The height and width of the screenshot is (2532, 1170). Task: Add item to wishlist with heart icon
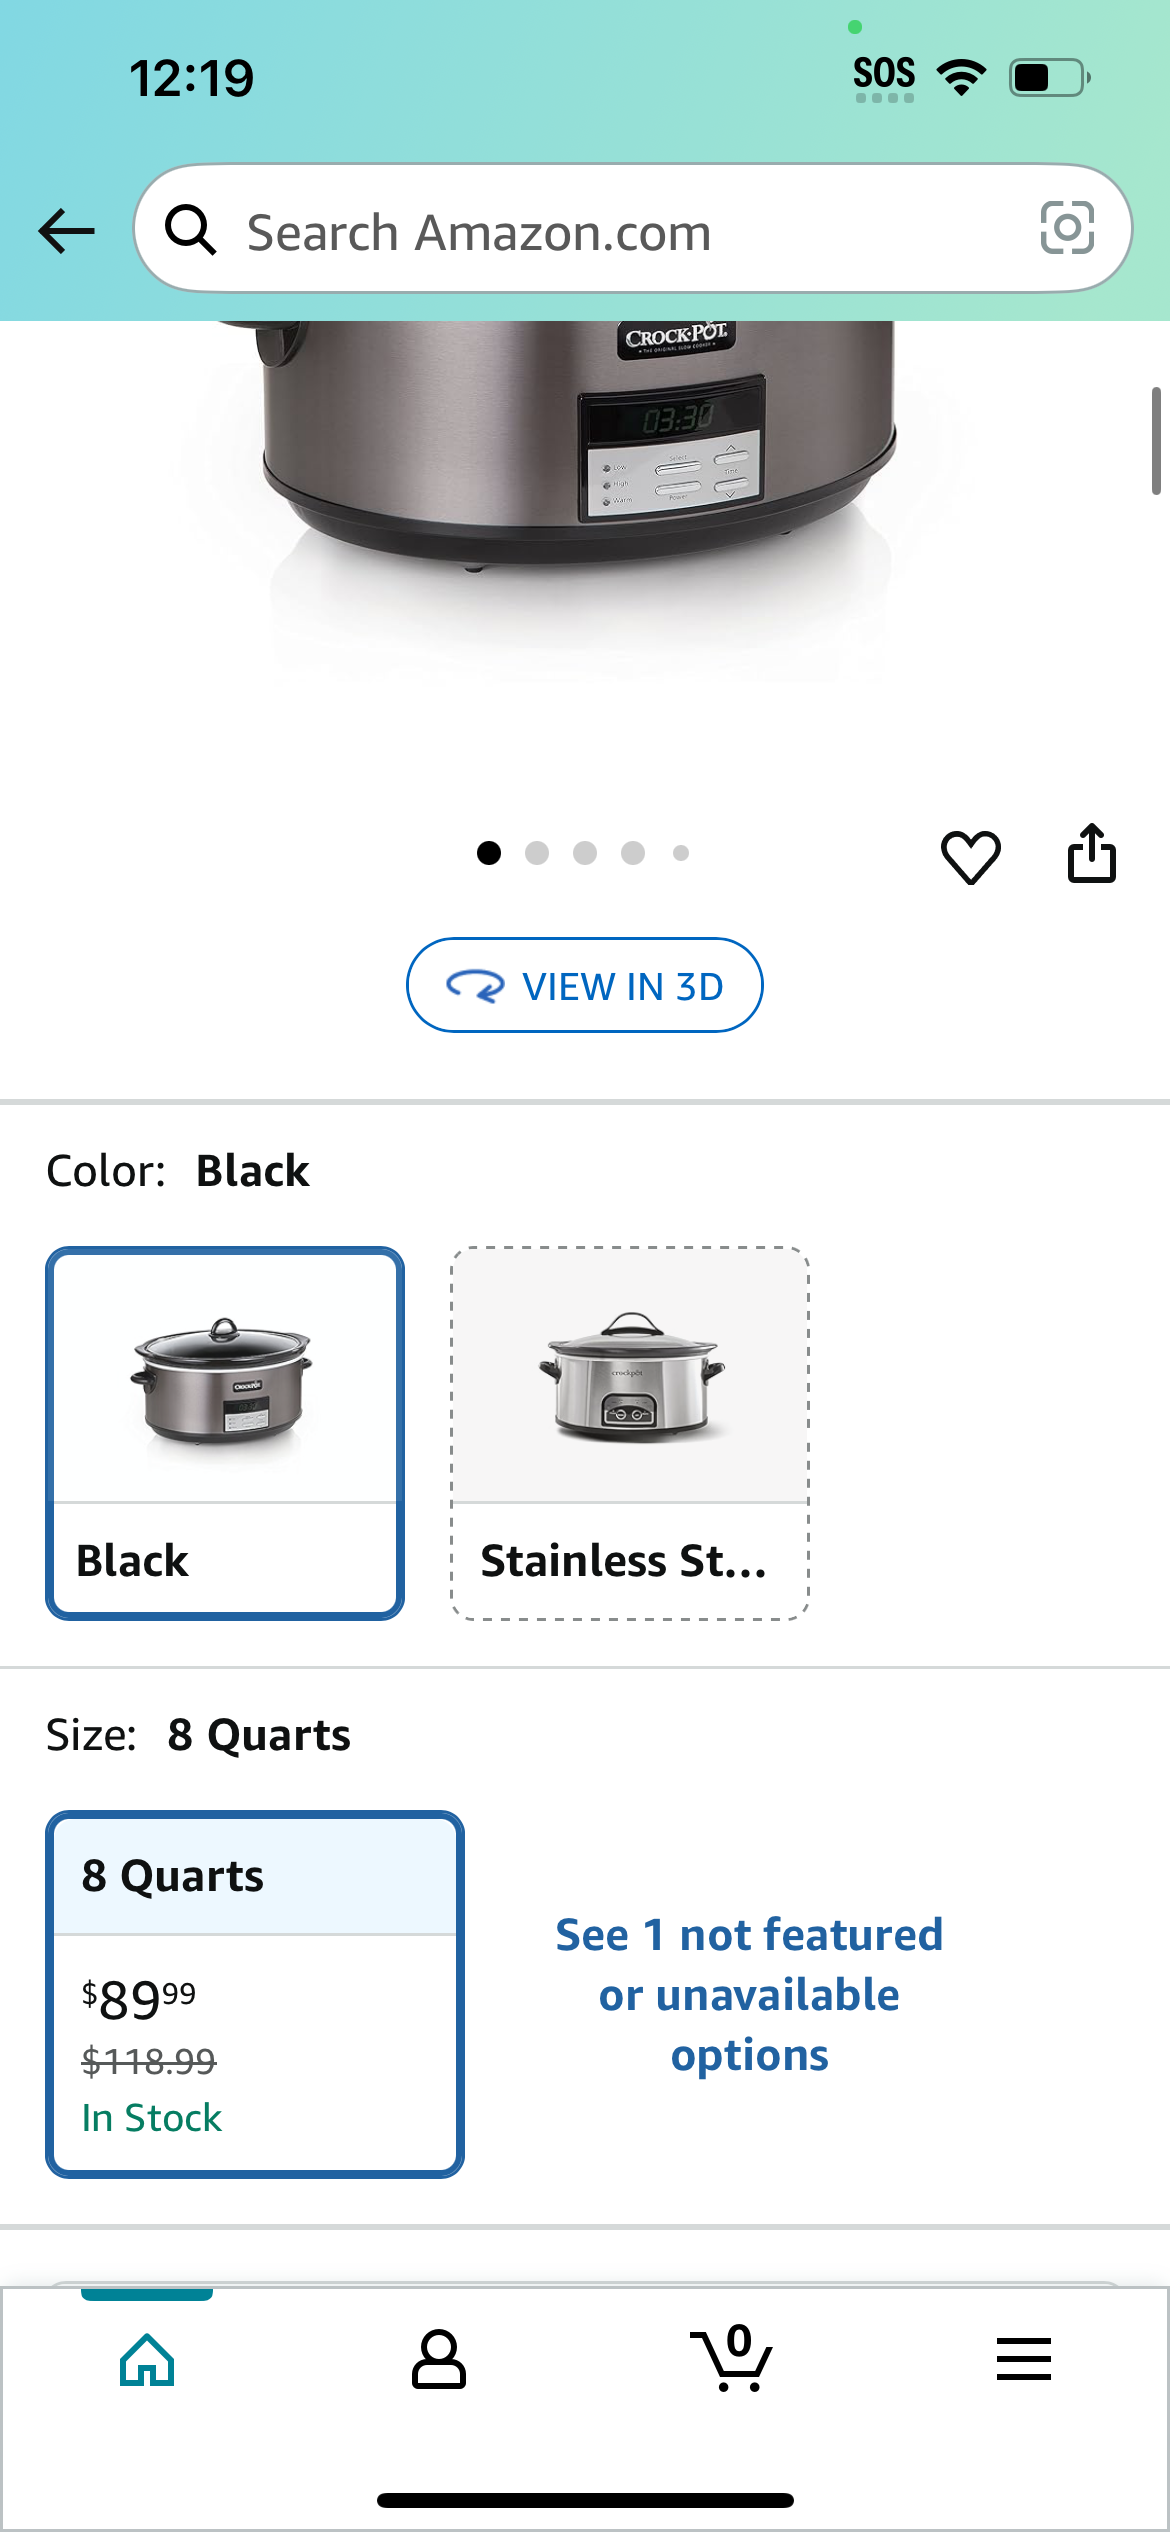tap(970, 857)
